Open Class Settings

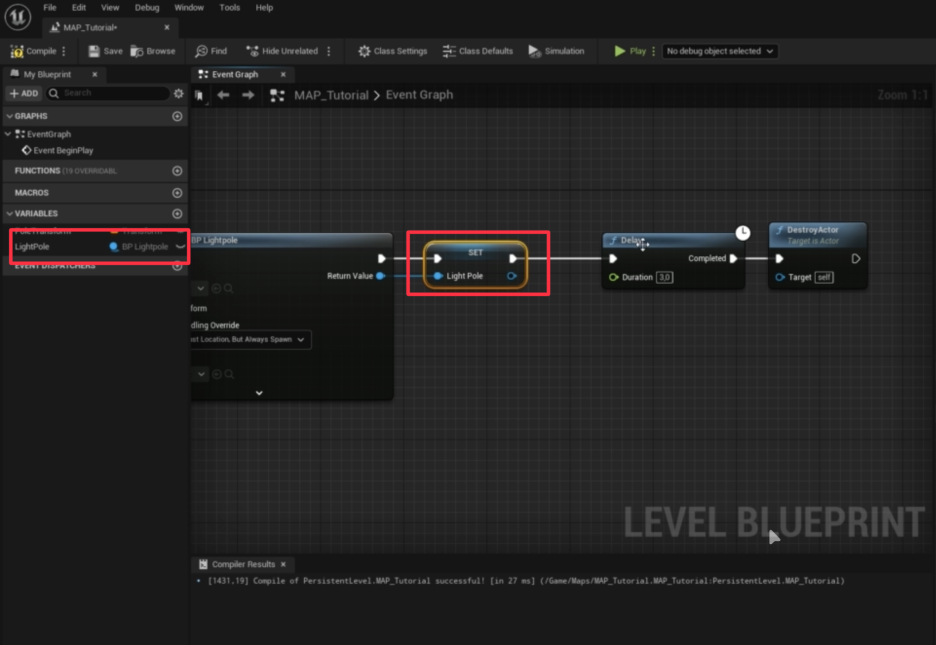click(x=392, y=51)
